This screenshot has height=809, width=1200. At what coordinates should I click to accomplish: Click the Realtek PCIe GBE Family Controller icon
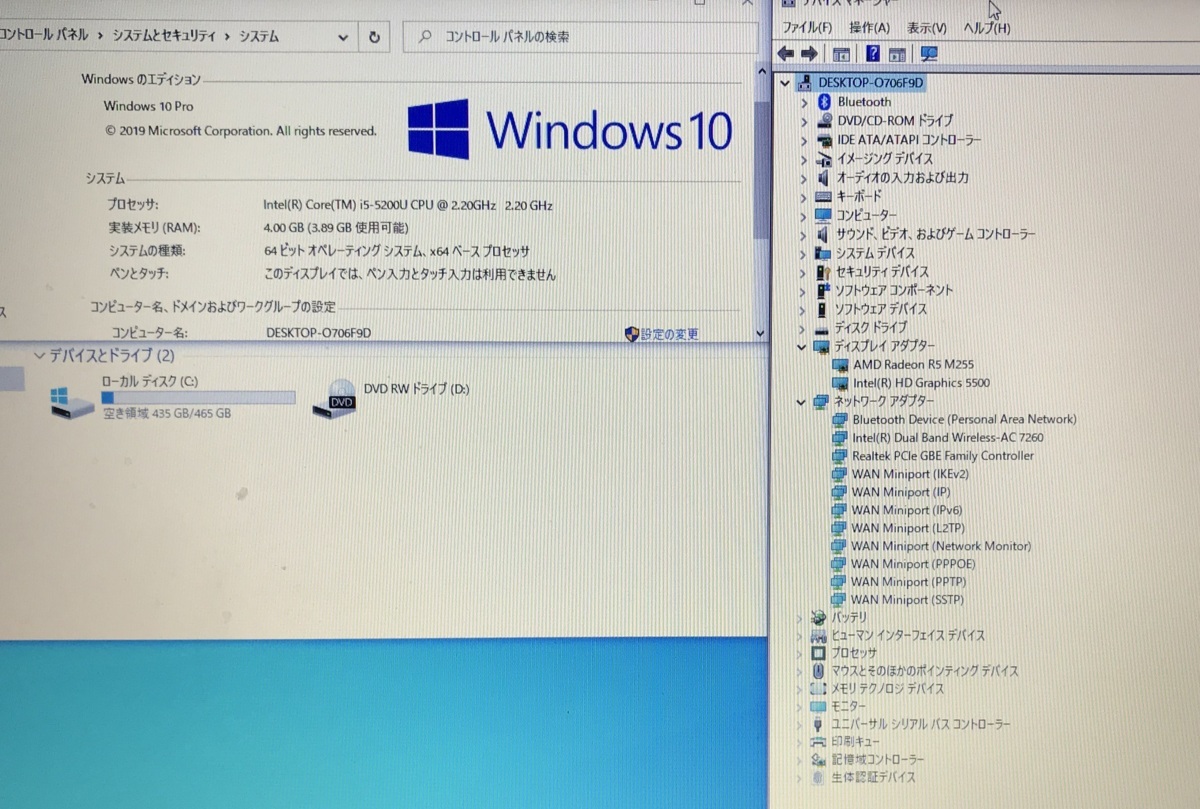840,456
